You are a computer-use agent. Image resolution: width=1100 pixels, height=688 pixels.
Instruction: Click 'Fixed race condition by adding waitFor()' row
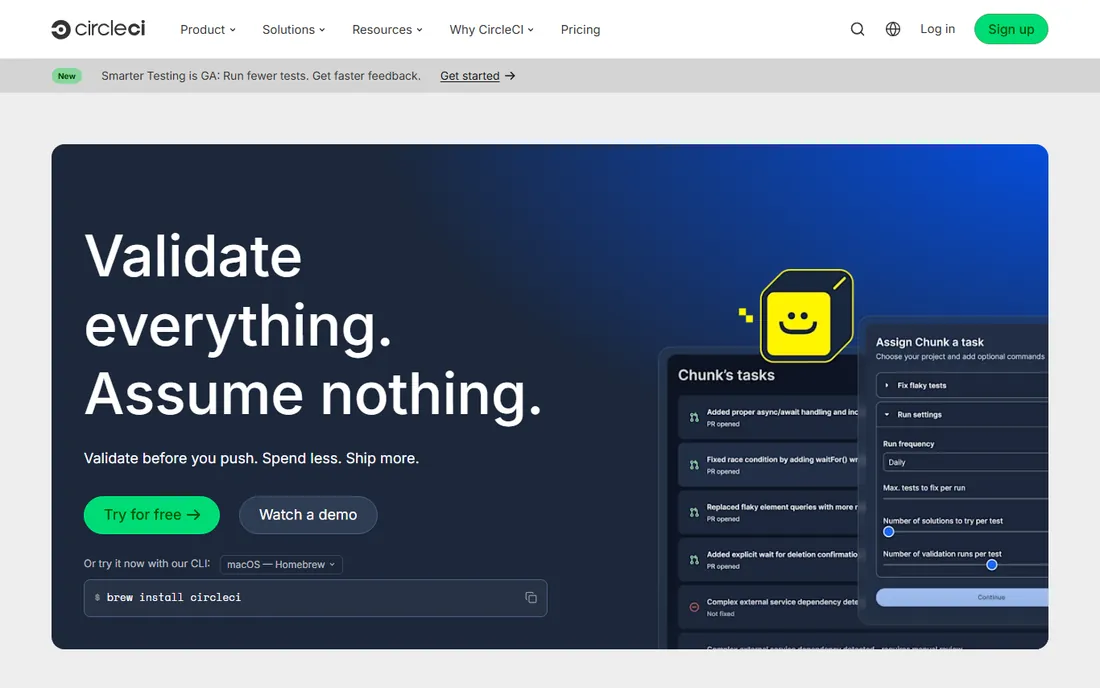pos(768,465)
